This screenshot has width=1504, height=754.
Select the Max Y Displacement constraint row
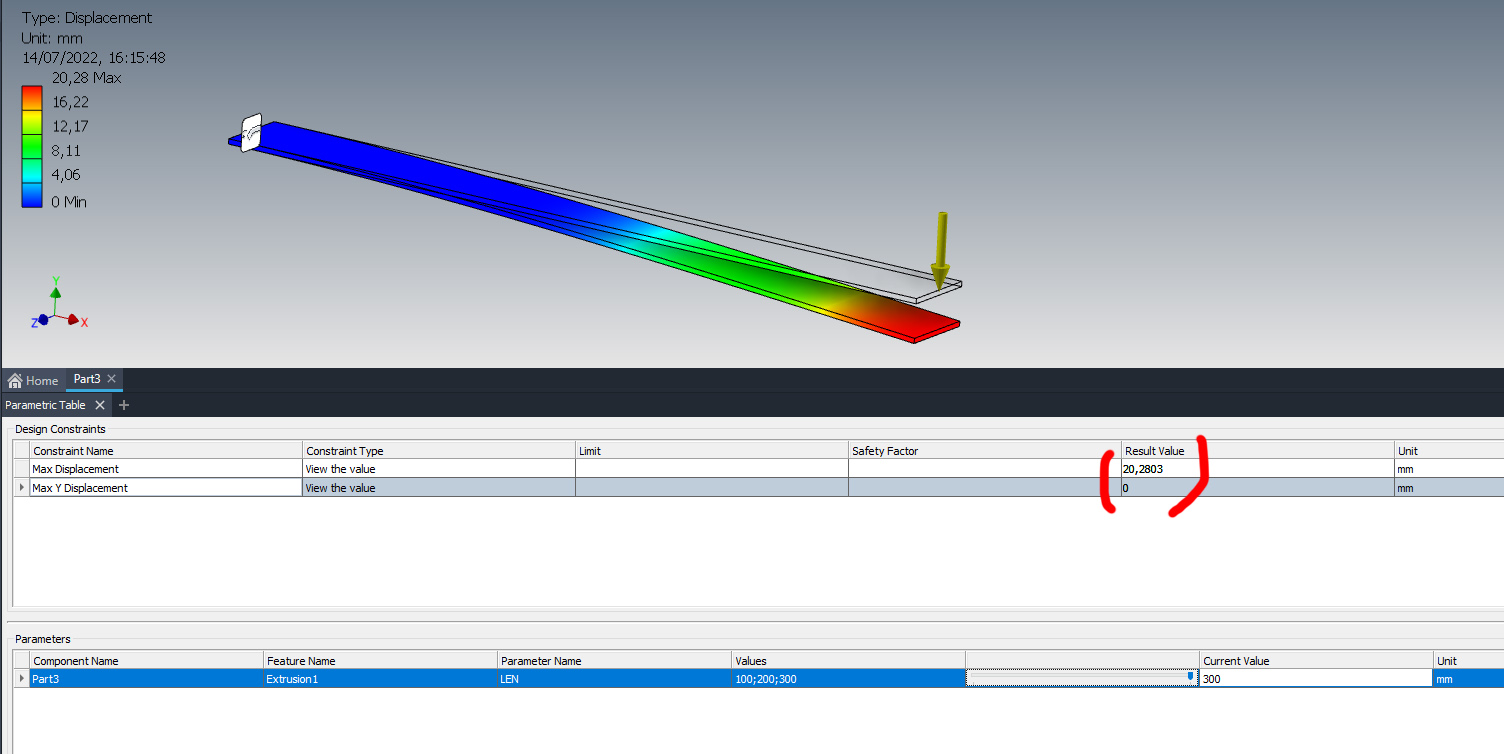pyautogui.click(x=165, y=488)
